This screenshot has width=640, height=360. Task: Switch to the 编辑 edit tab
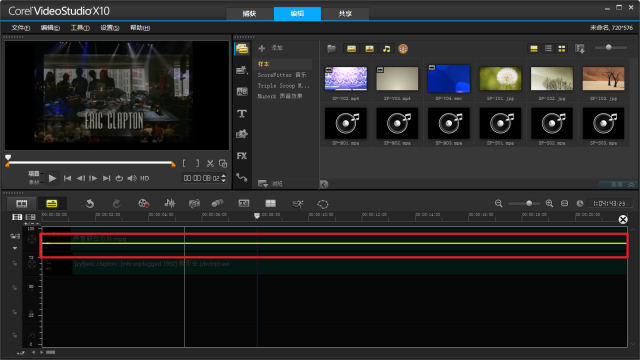point(297,13)
